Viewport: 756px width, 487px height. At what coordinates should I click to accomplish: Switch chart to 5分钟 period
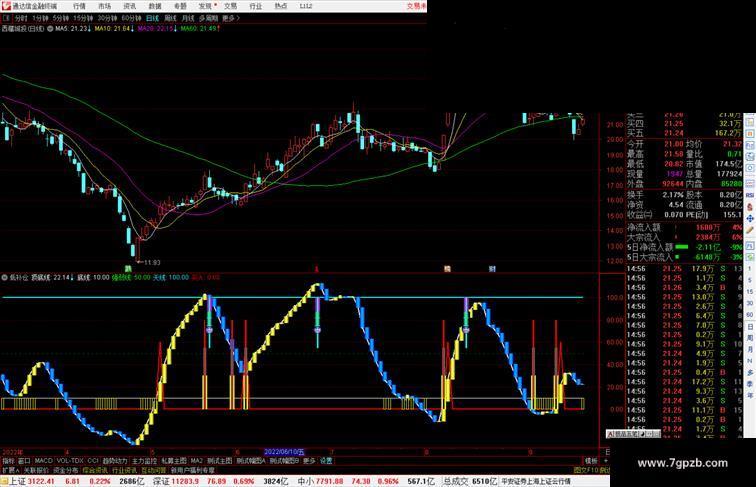point(61,18)
